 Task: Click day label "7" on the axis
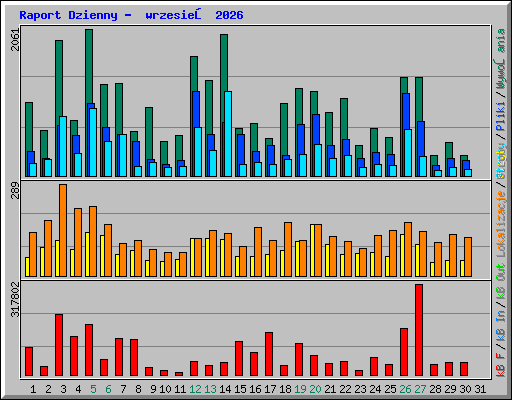pos(123,389)
